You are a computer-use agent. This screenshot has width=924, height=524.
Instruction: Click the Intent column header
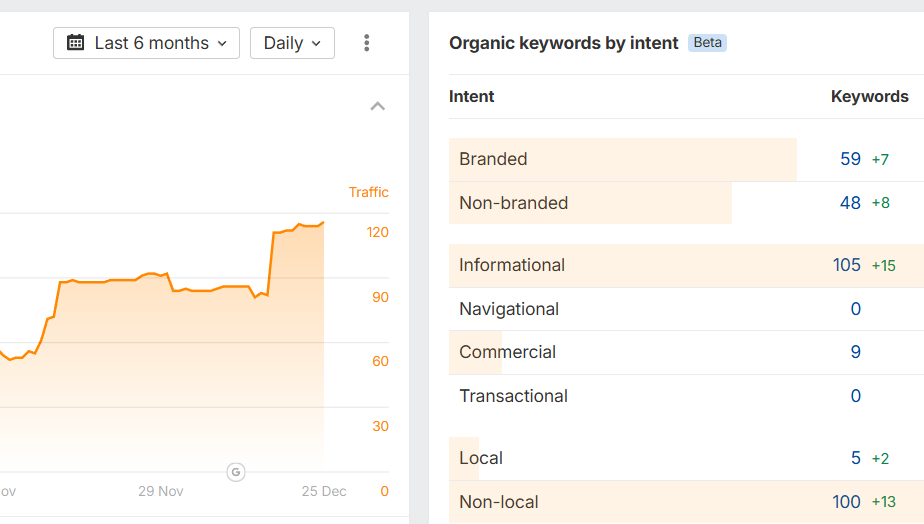tap(472, 97)
